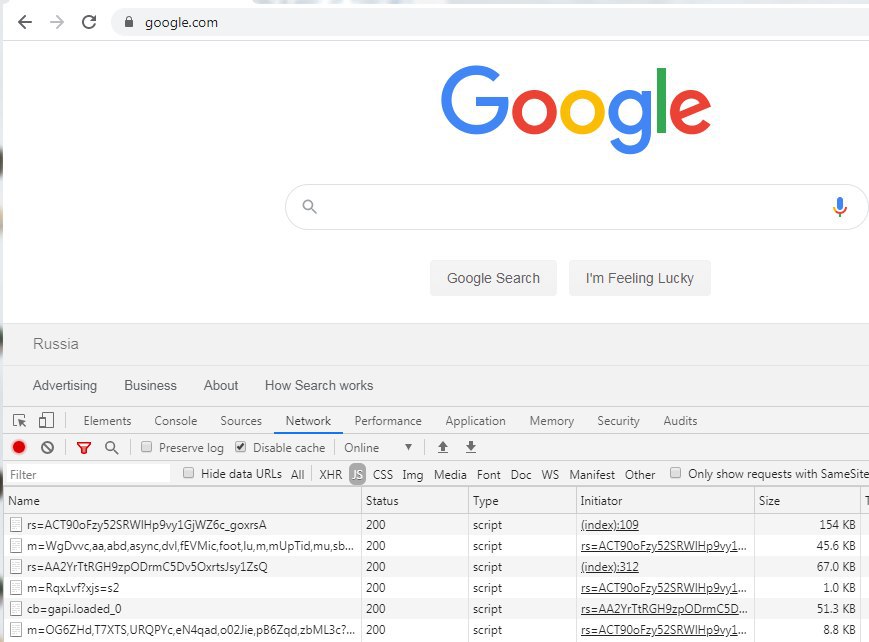Open initiator link rs=AA2YrTtRGH9zpODrmC5D...
Viewport: 869px width, 642px height.
(664, 609)
